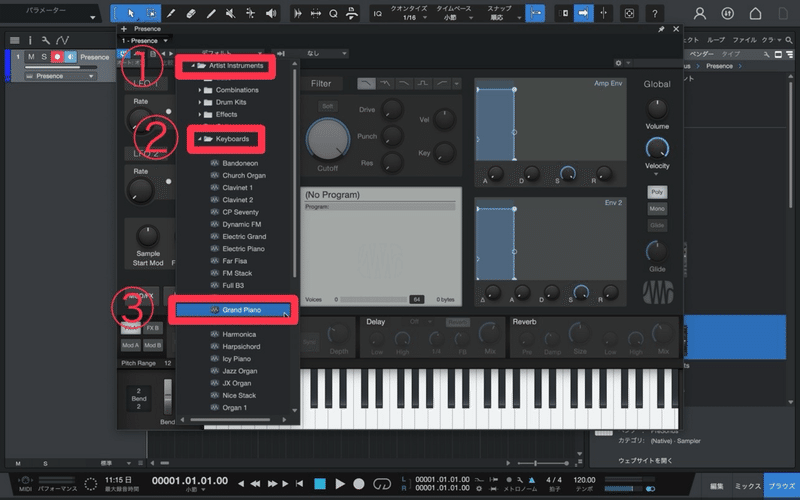Viewport: 800px width, 500px height.
Task: Select the Grand Piano preset
Action: click(233, 310)
